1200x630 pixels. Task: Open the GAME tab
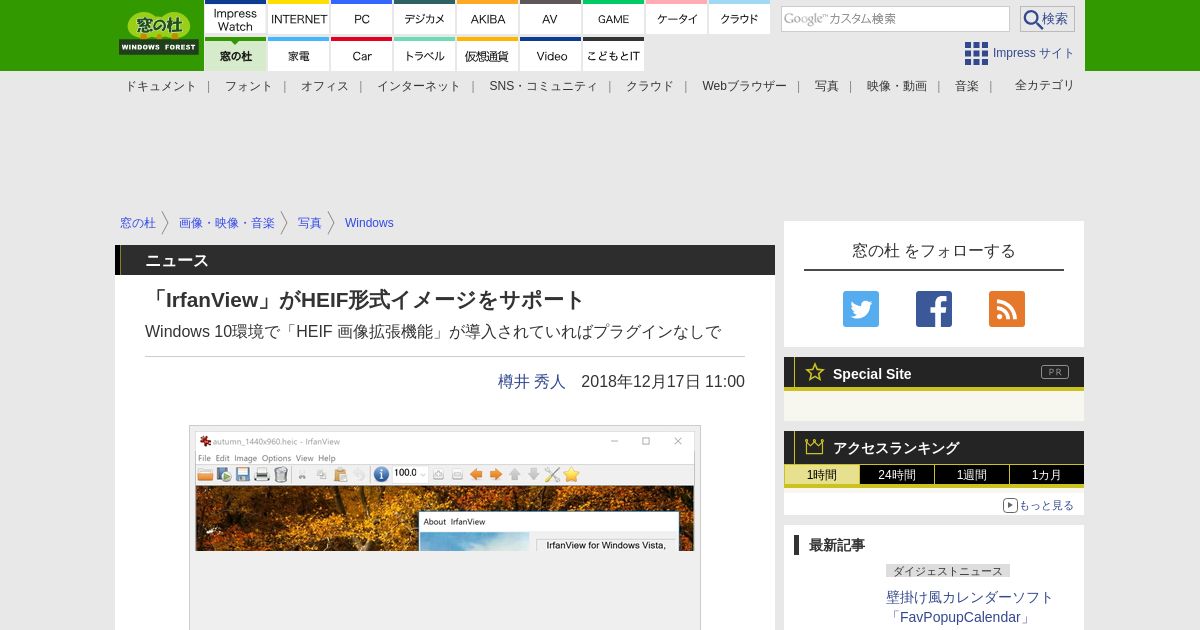(613, 19)
